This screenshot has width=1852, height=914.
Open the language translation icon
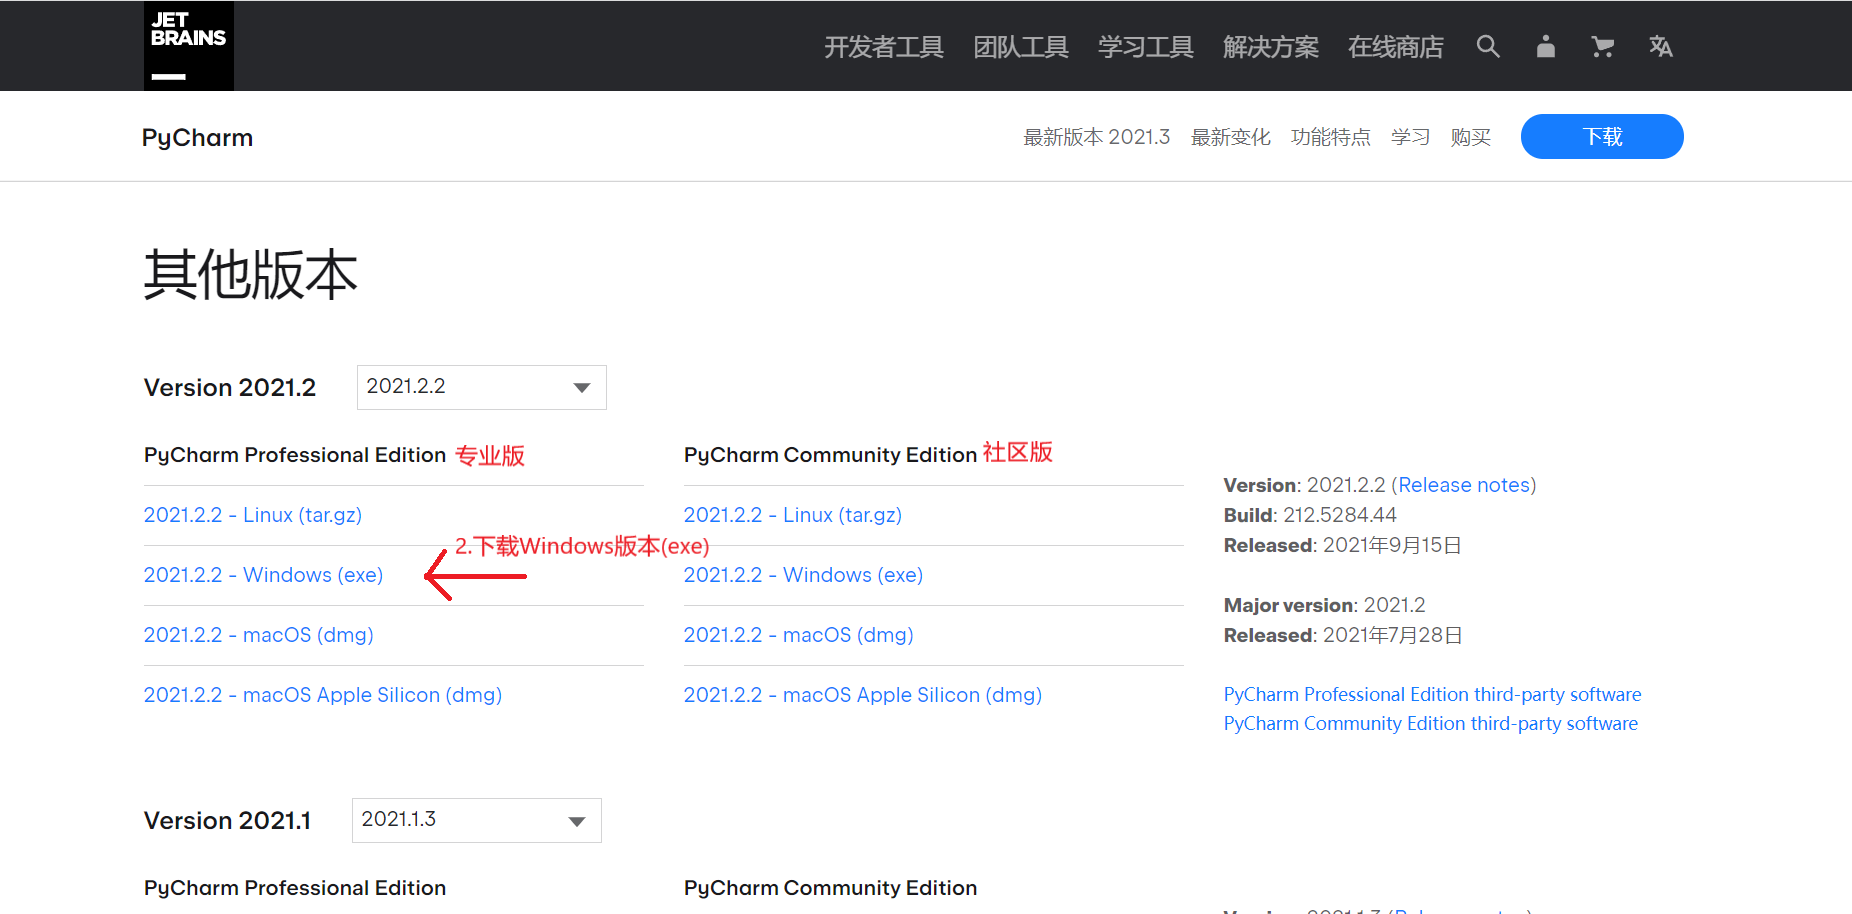(x=1661, y=46)
